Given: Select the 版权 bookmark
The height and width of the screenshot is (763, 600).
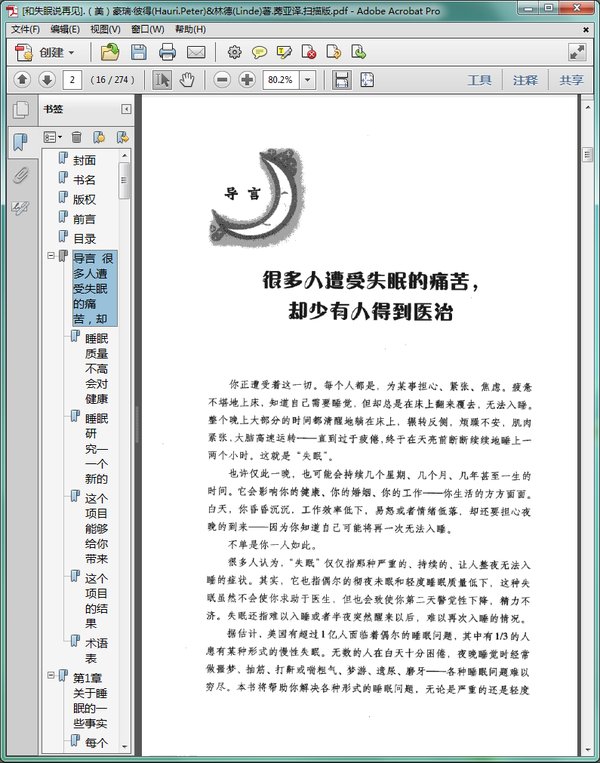Looking at the screenshot, I should pos(84,200).
